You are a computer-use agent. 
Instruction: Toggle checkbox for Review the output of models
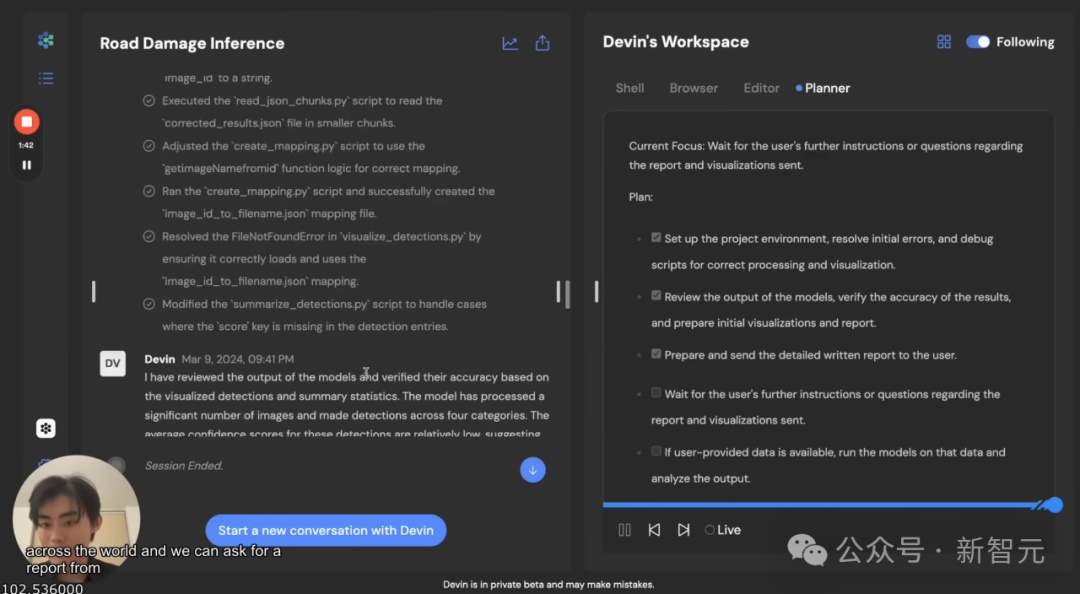(656, 296)
